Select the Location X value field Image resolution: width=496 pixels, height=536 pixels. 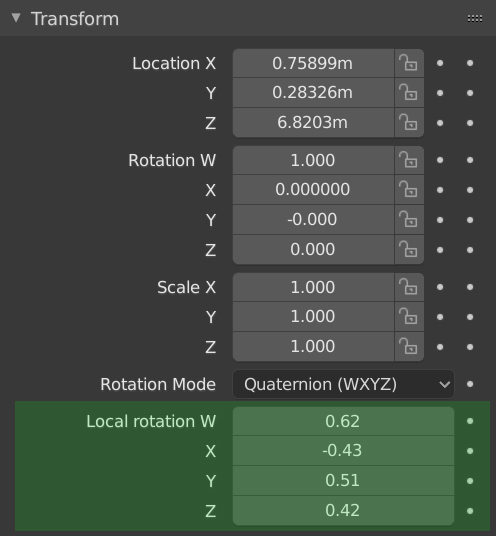point(313,63)
